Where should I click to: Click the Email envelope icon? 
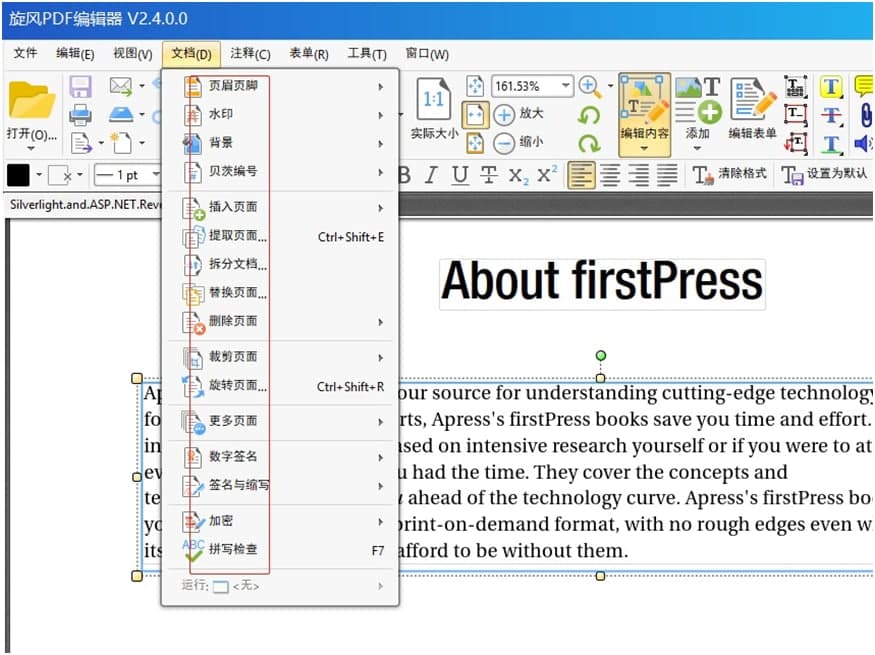[121, 86]
